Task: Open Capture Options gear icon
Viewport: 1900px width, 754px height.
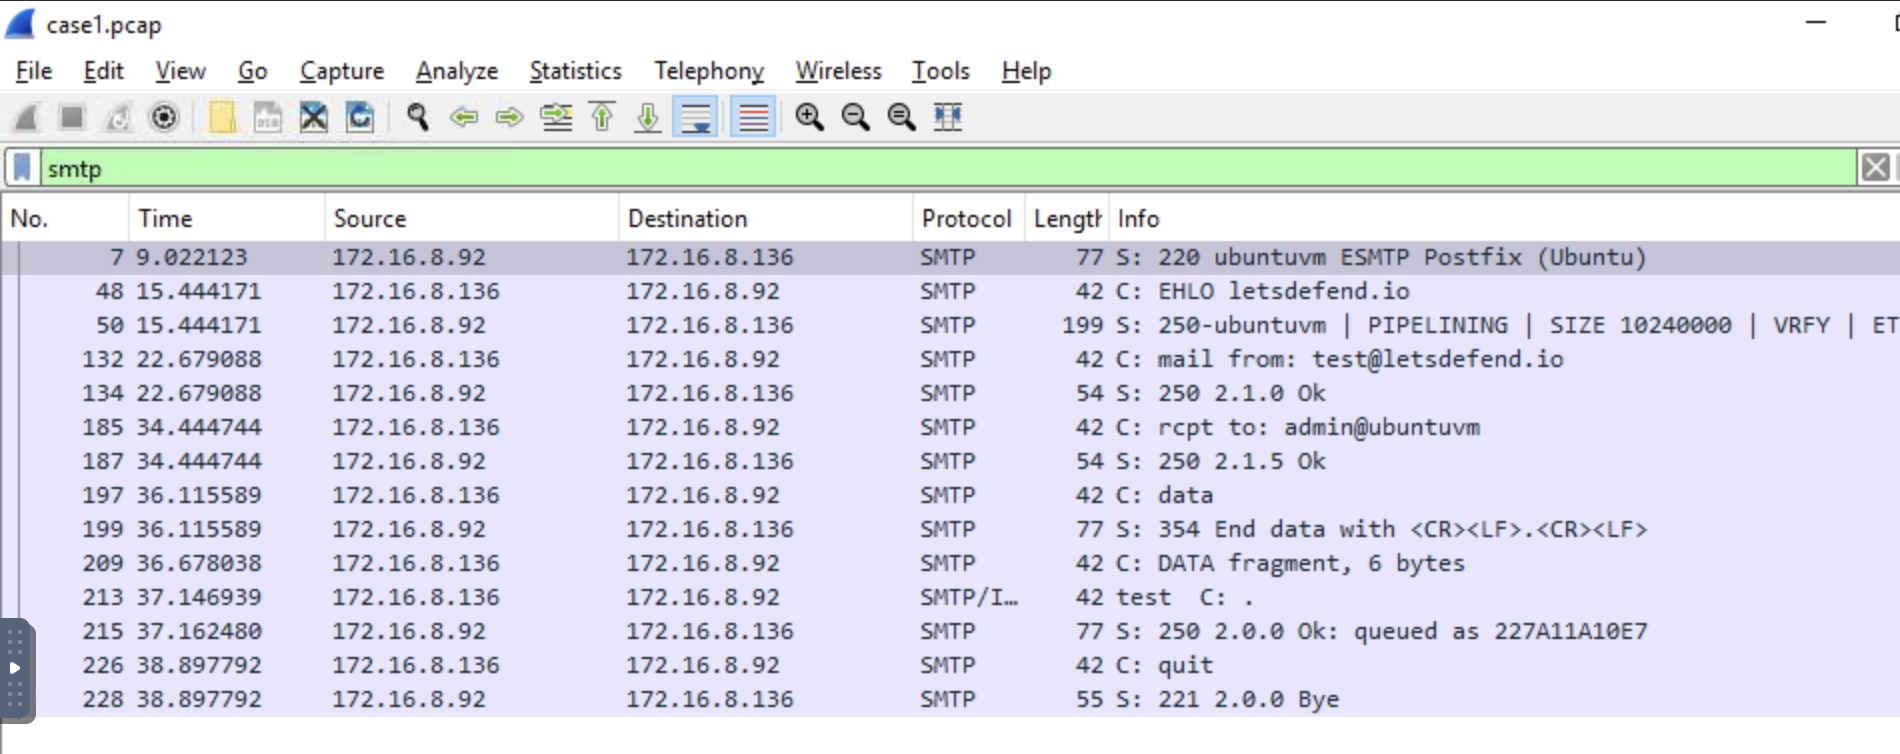Action: tap(164, 117)
